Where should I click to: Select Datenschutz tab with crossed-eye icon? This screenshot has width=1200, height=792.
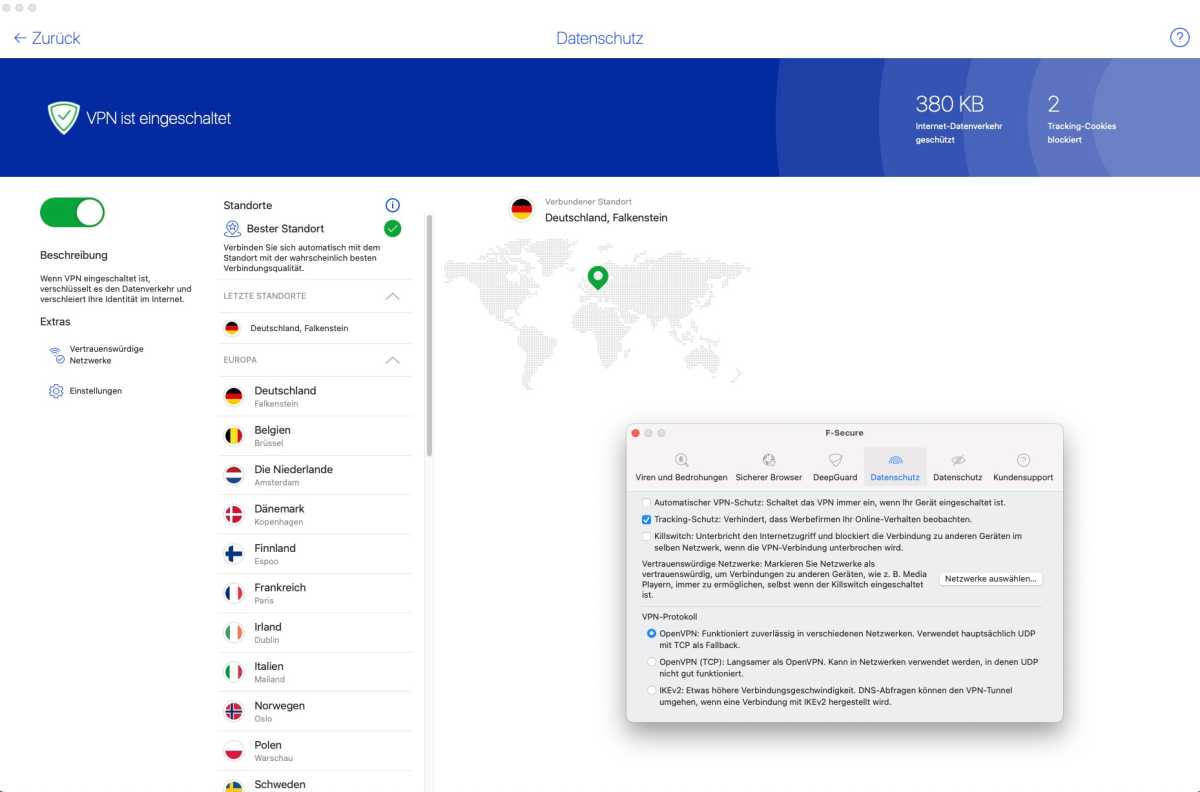click(x=958, y=467)
